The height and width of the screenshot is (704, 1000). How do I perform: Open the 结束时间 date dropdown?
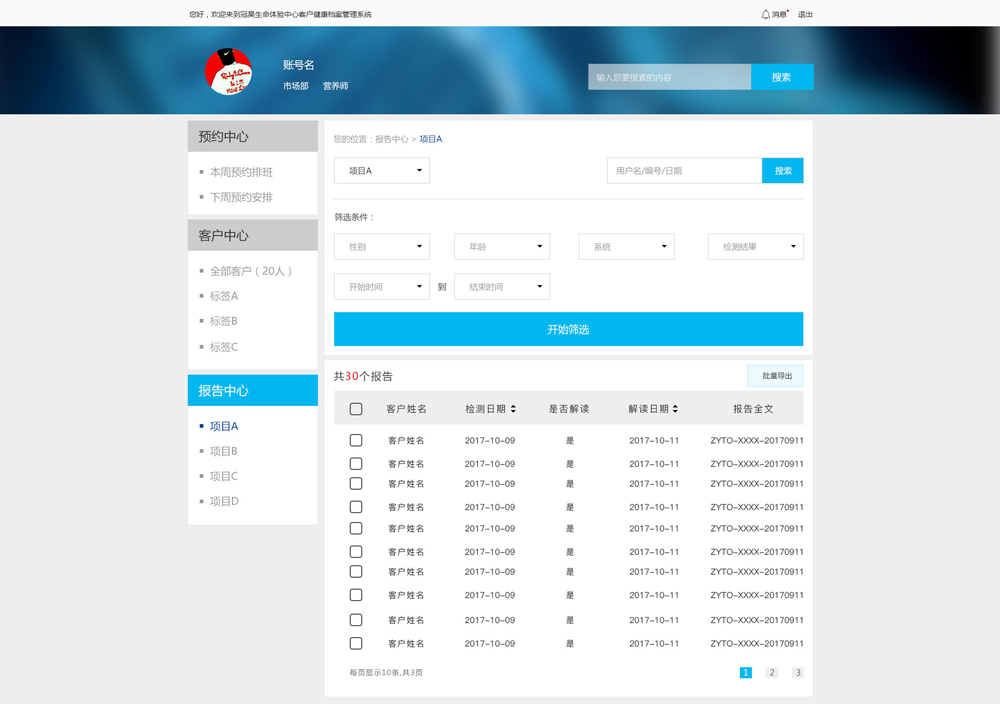click(x=502, y=286)
